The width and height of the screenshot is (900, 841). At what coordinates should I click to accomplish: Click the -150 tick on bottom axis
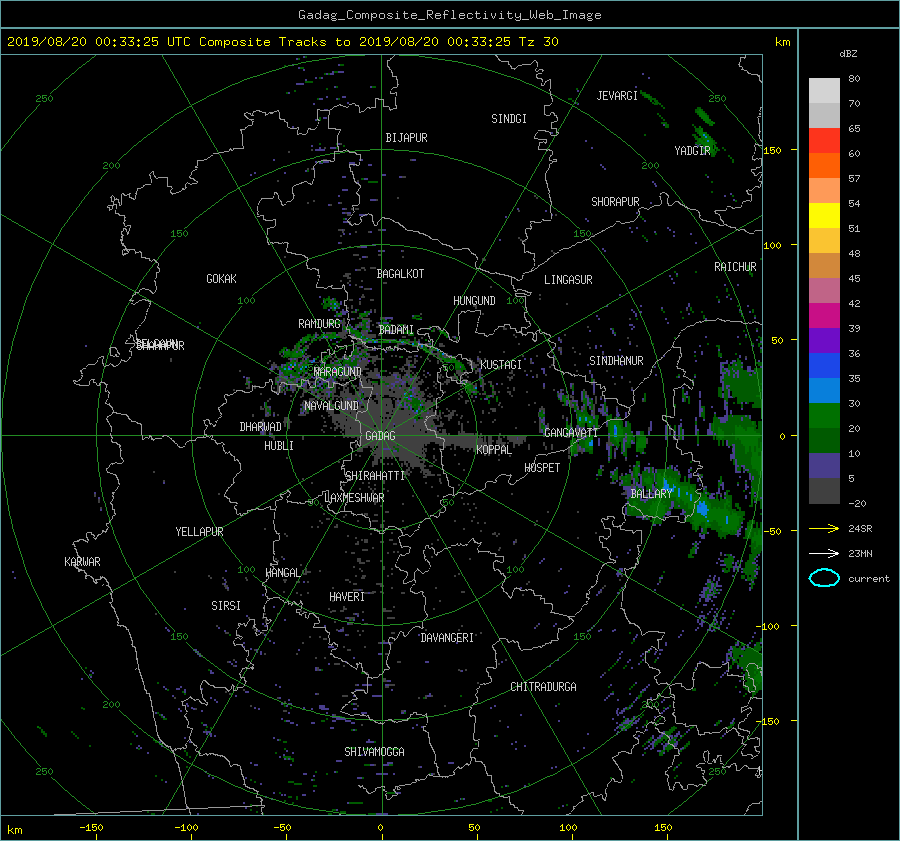[x=91, y=828]
